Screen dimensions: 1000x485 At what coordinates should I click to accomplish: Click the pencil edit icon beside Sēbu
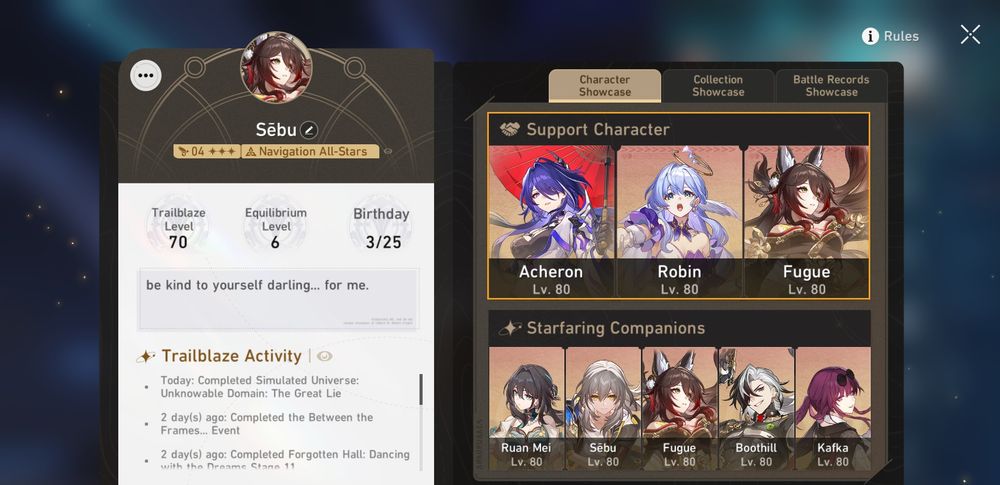(x=309, y=130)
